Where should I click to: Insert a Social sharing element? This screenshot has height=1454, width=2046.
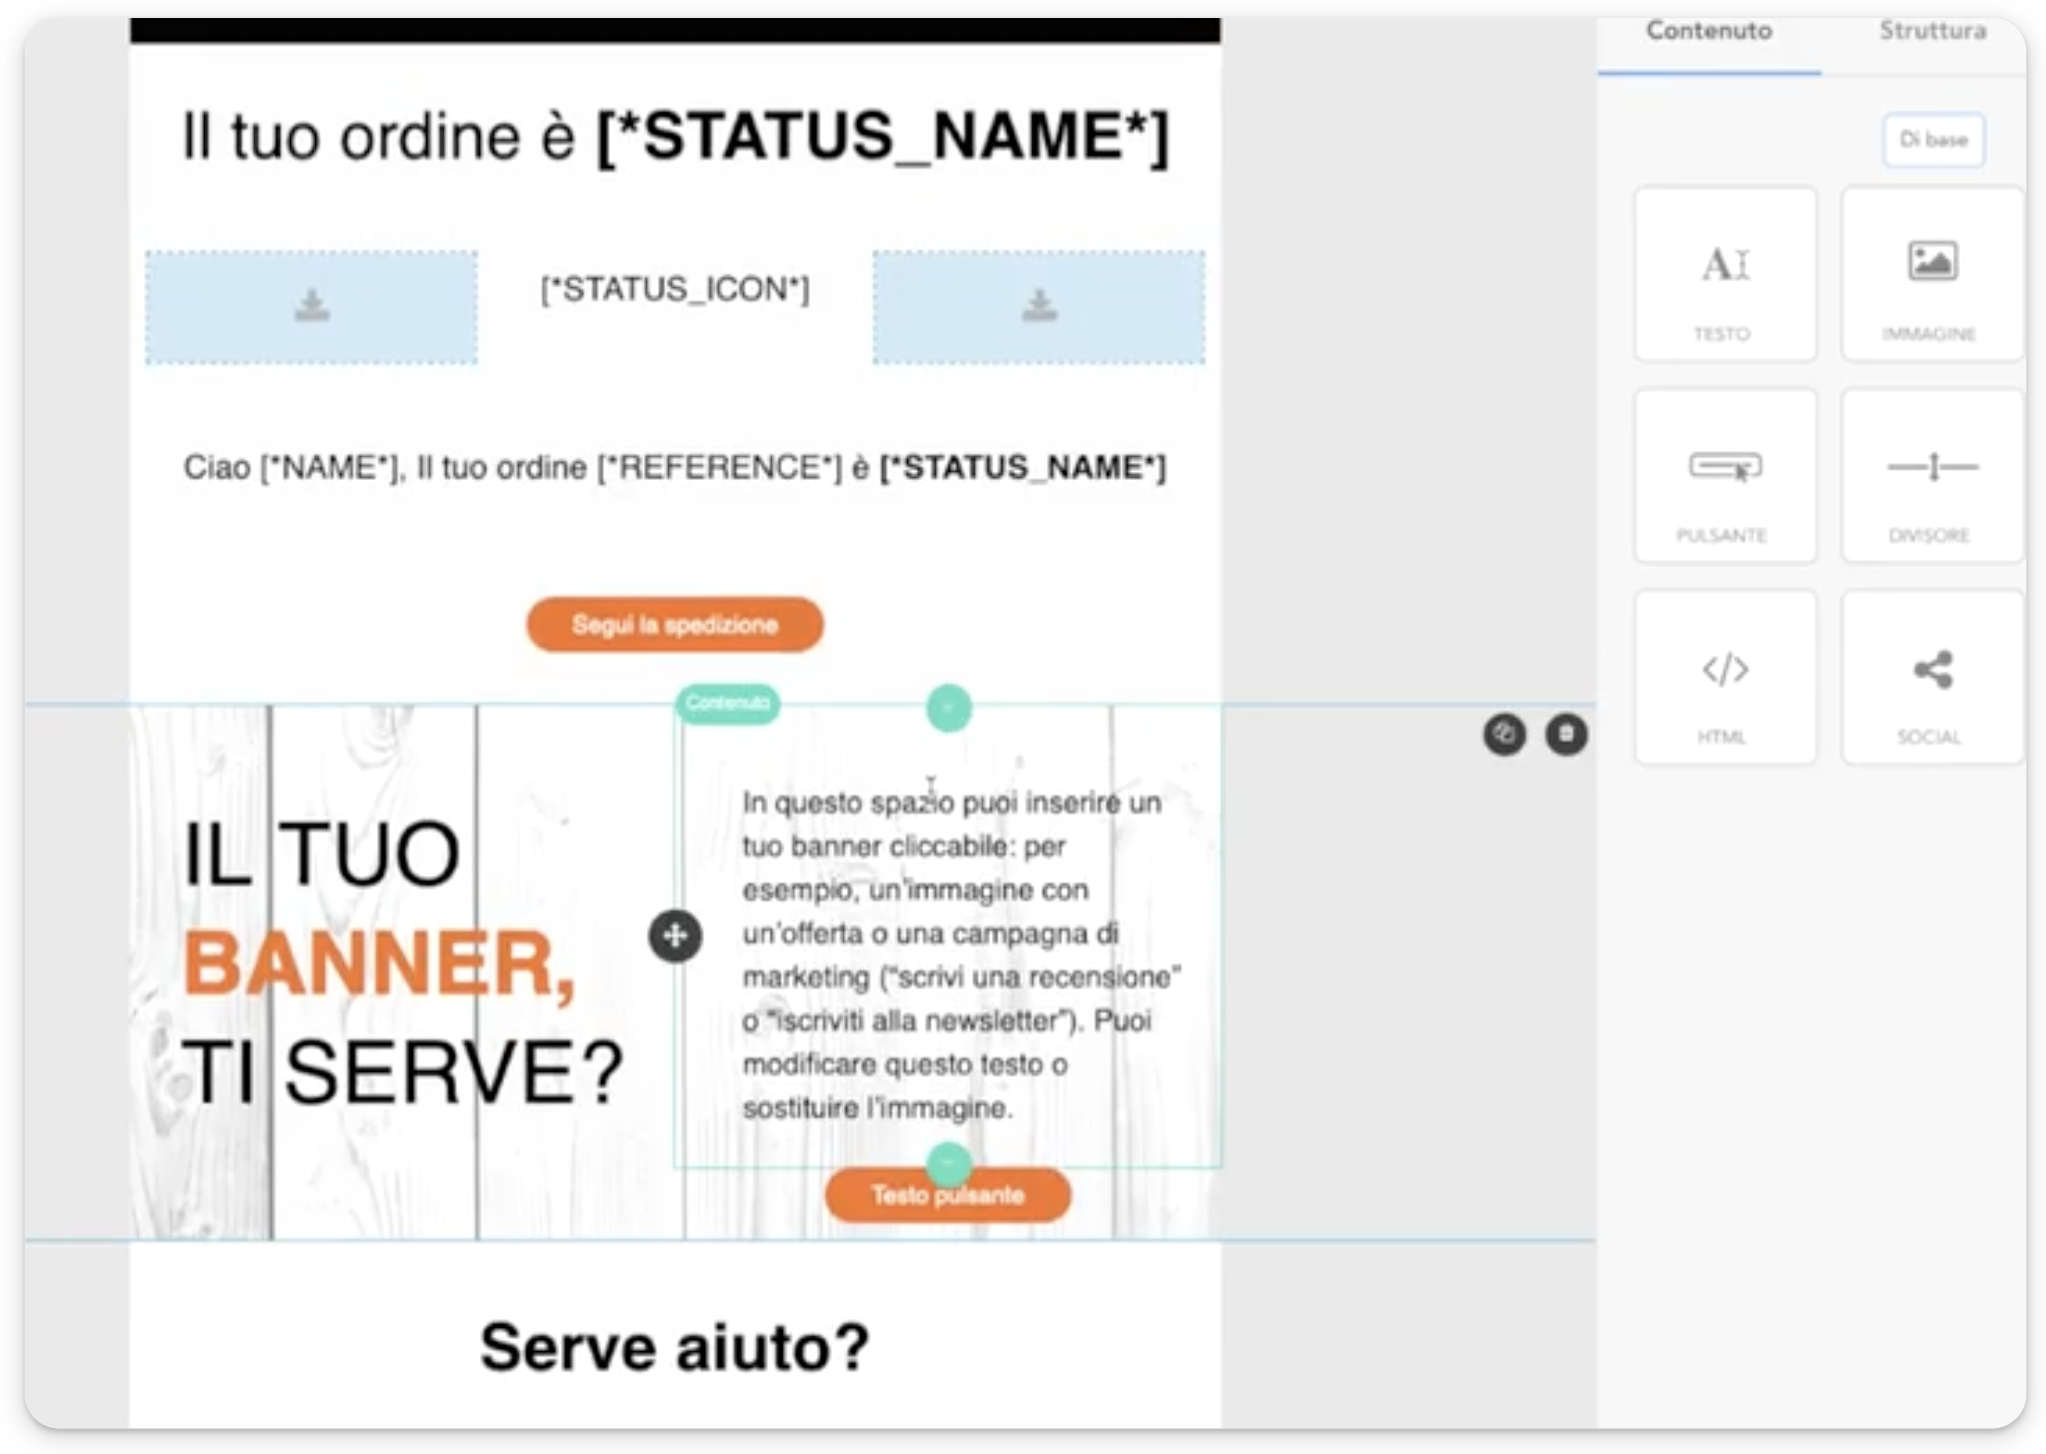click(1931, 677)
